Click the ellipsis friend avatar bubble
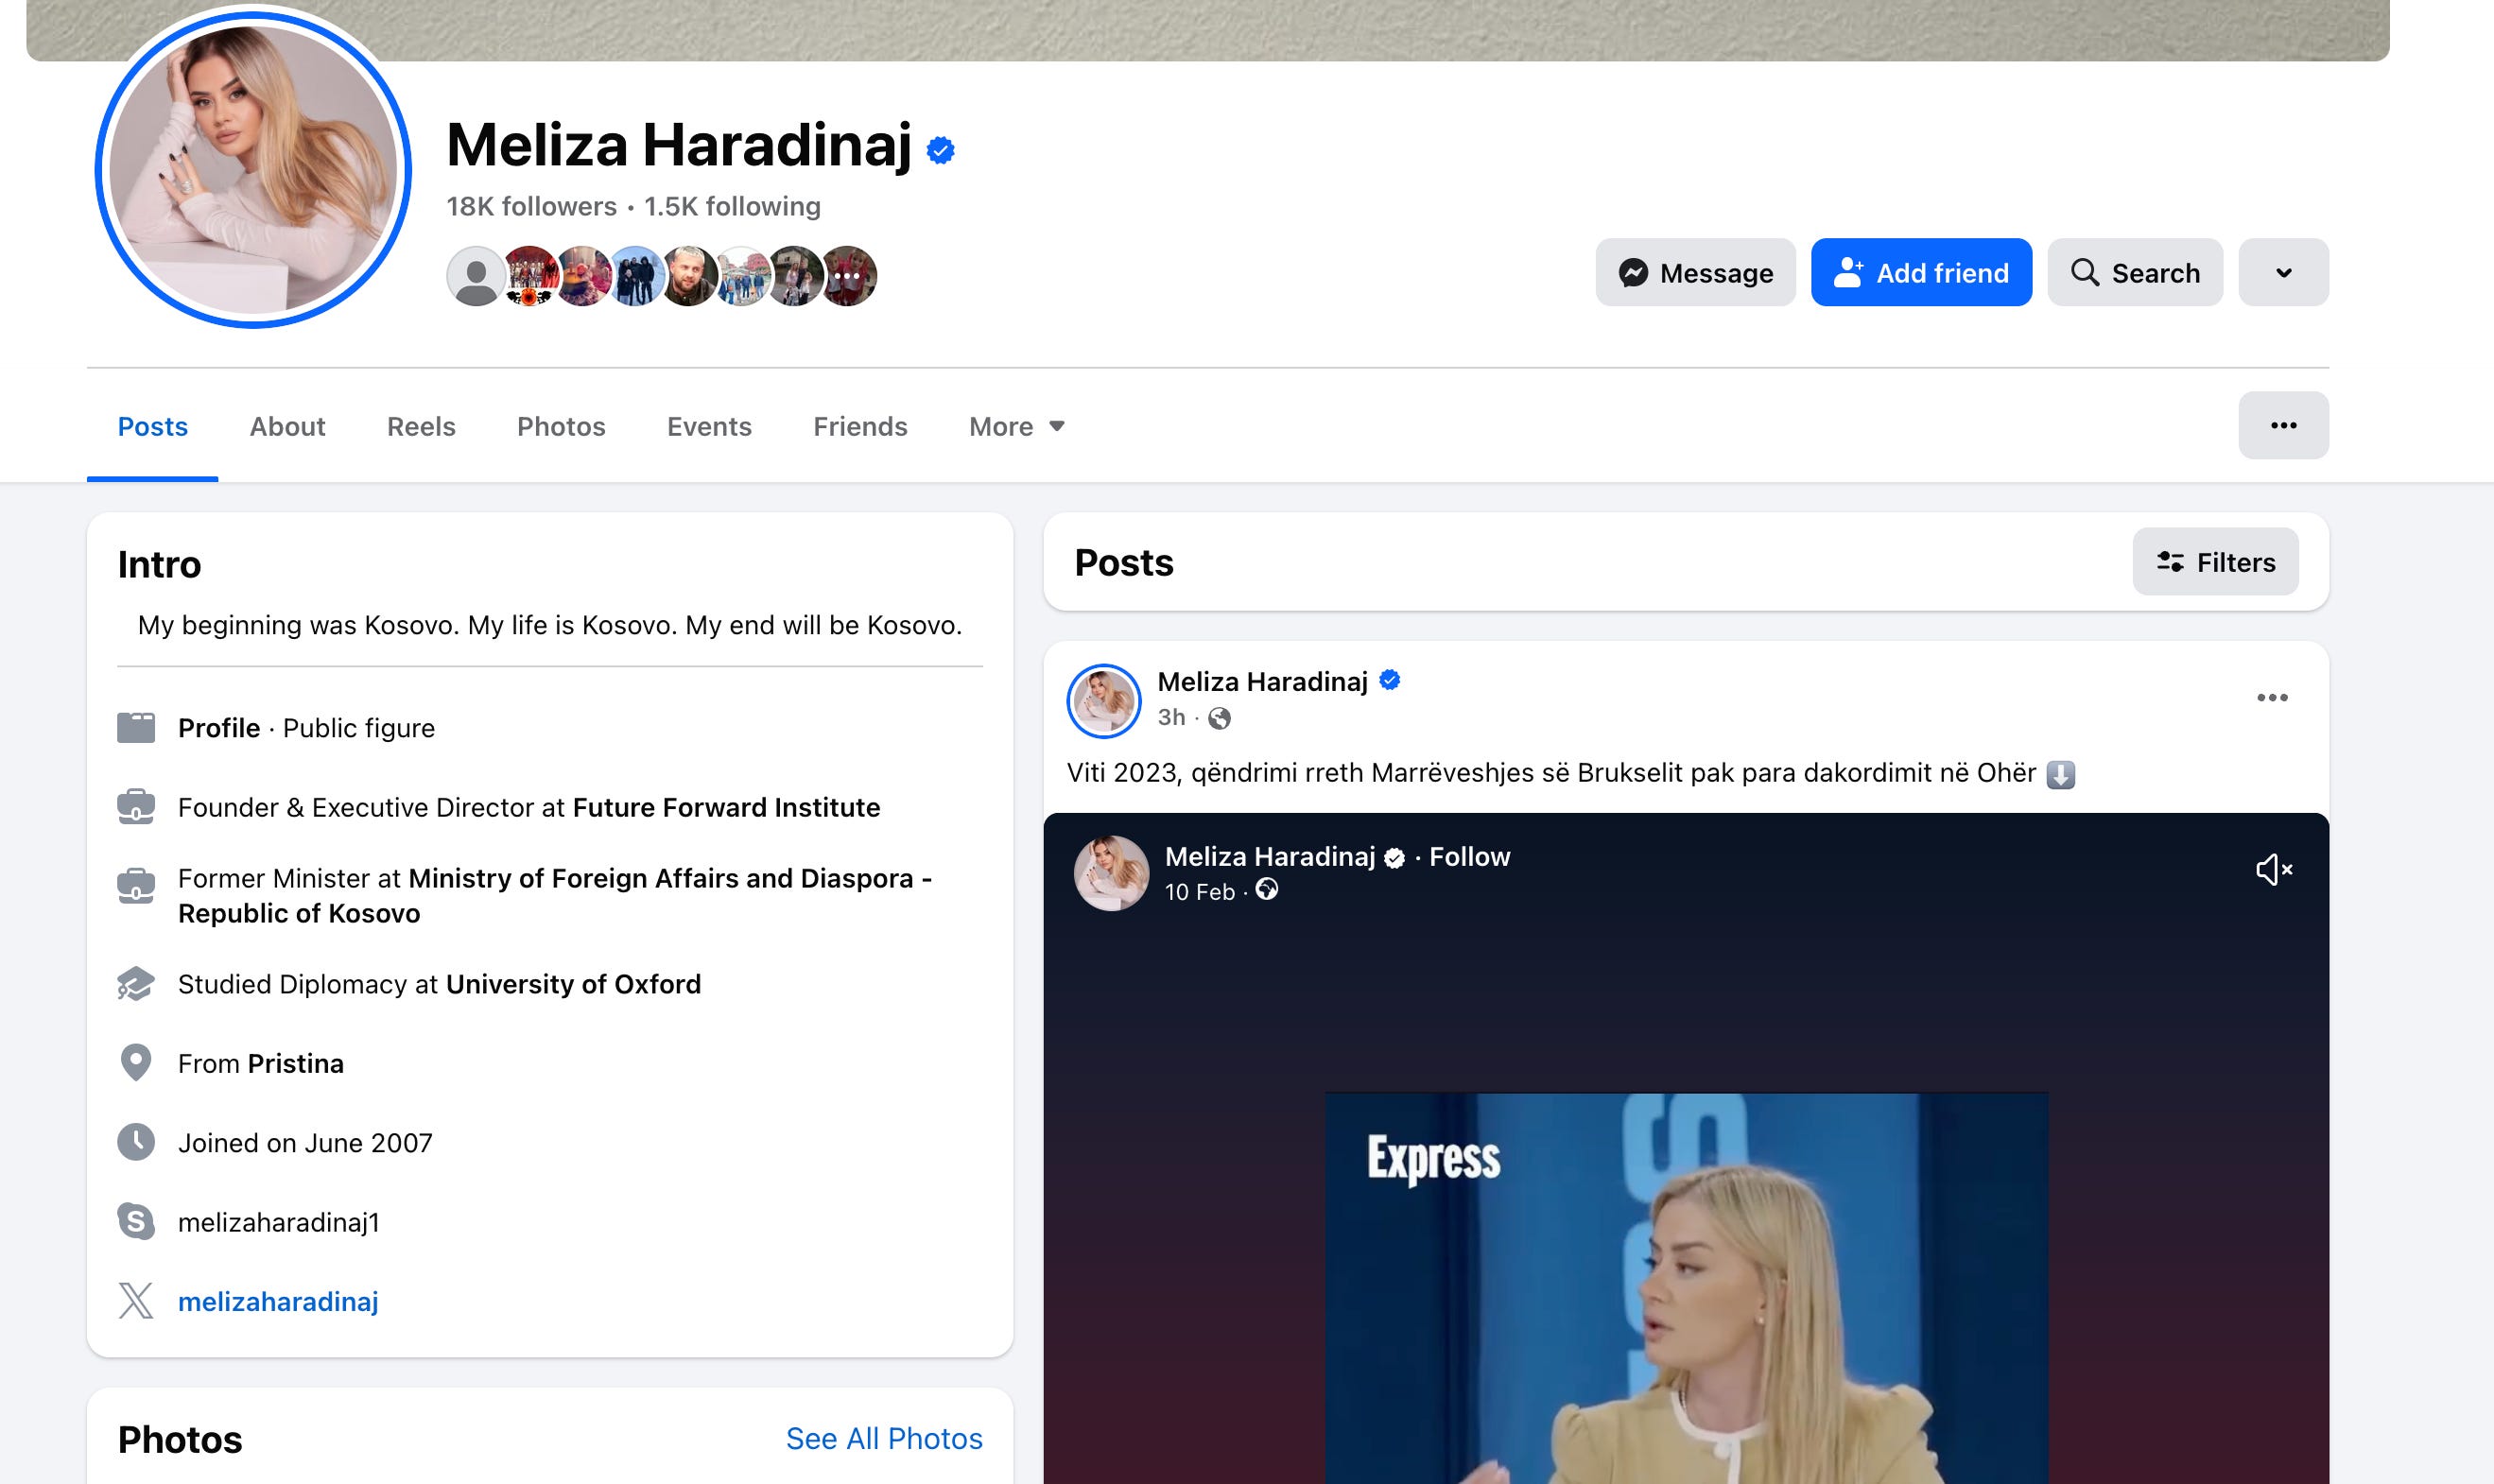This screenshot has width=2494, height=1484. coord(848,276)
